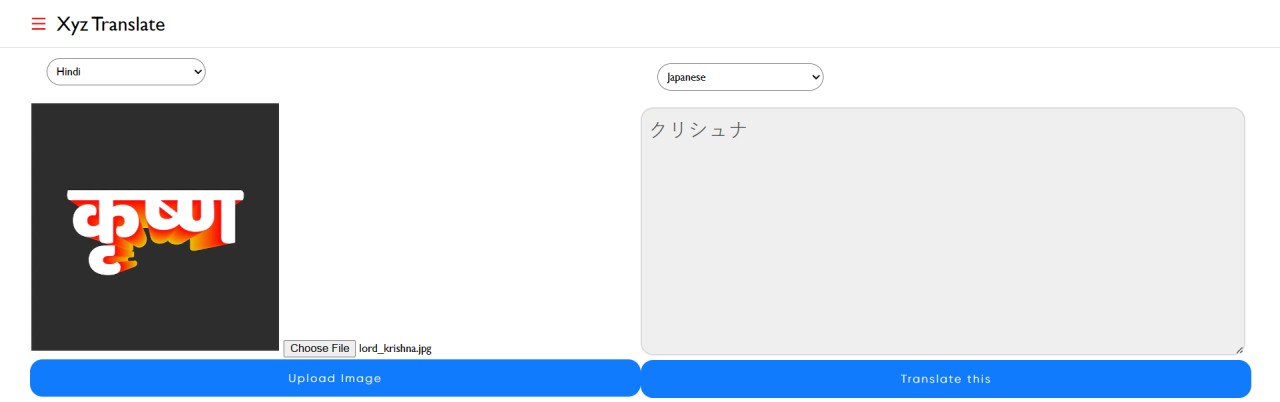This screenshot has height=402, width=1280.
Task: Click empty area below translated output text
Action: [943, 250]
